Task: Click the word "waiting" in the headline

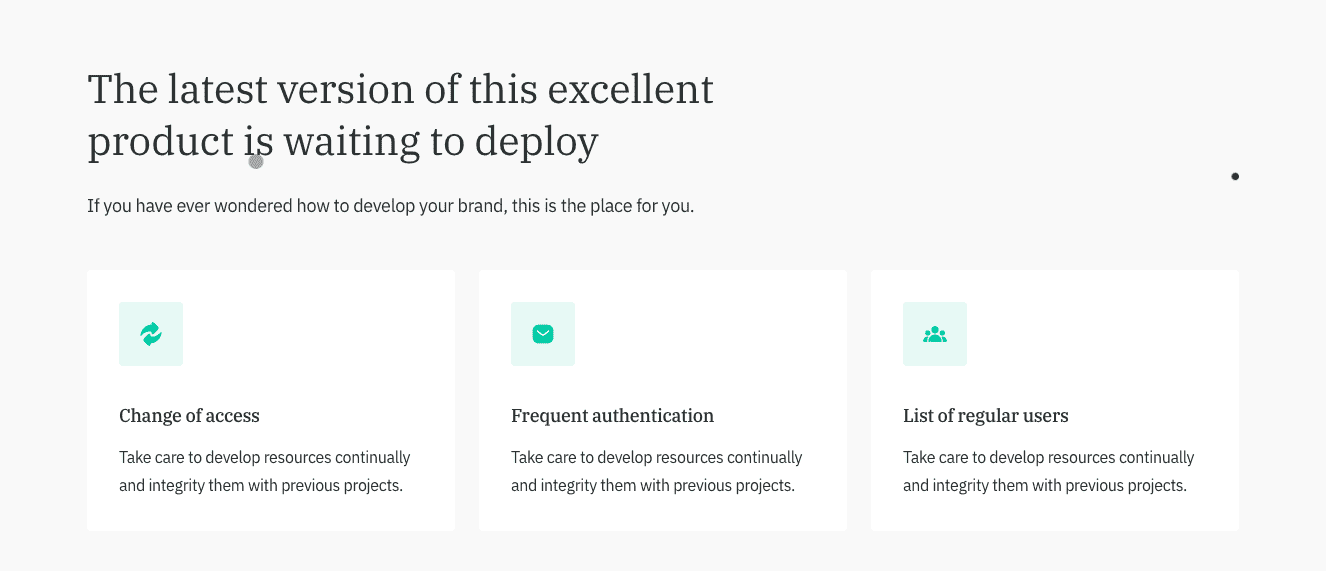Action: point(351,142)
